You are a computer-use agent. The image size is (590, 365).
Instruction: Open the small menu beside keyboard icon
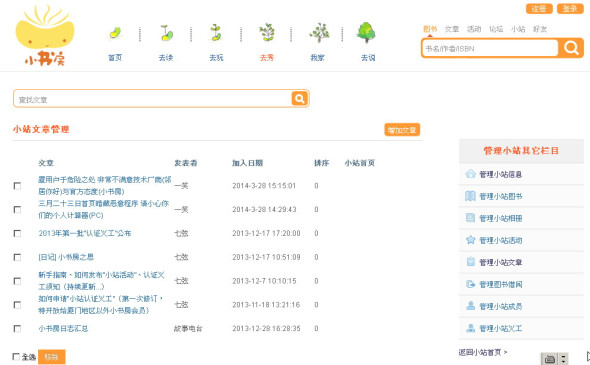[563, 359]
